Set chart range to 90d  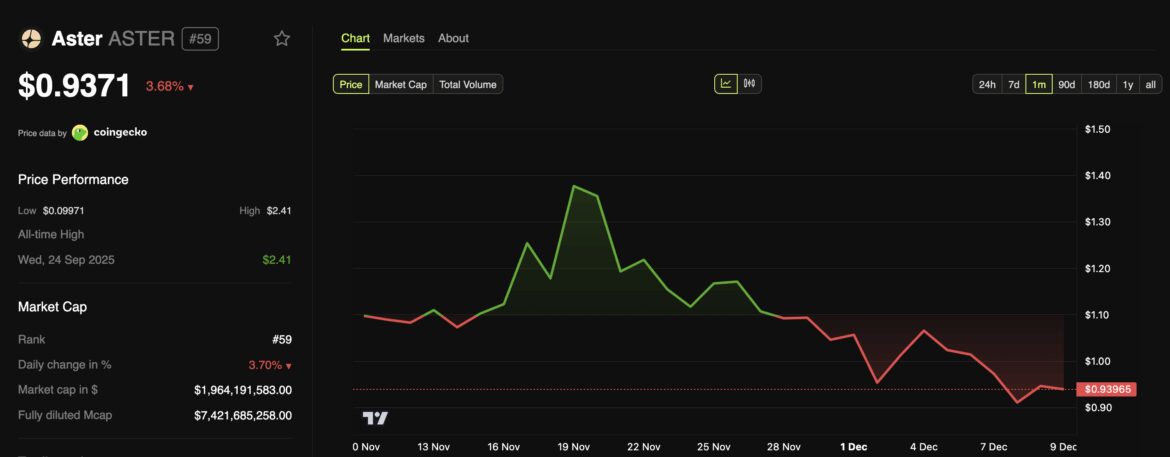[x=1066, y=84]
